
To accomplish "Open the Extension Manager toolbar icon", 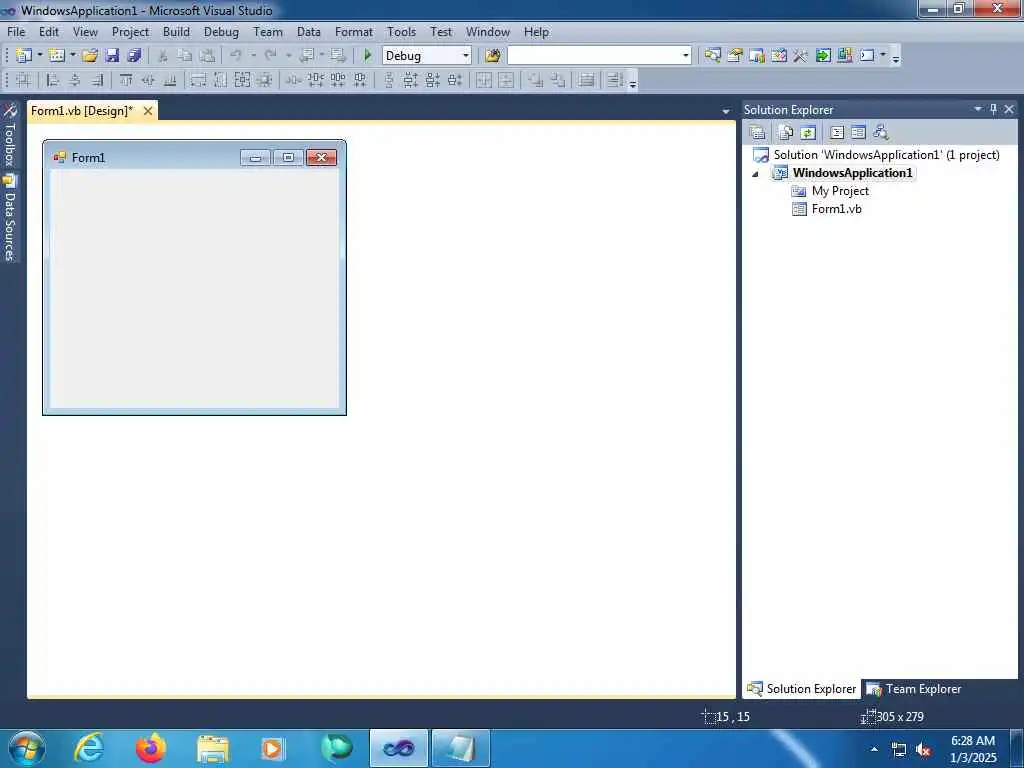I will pos(845,56).
